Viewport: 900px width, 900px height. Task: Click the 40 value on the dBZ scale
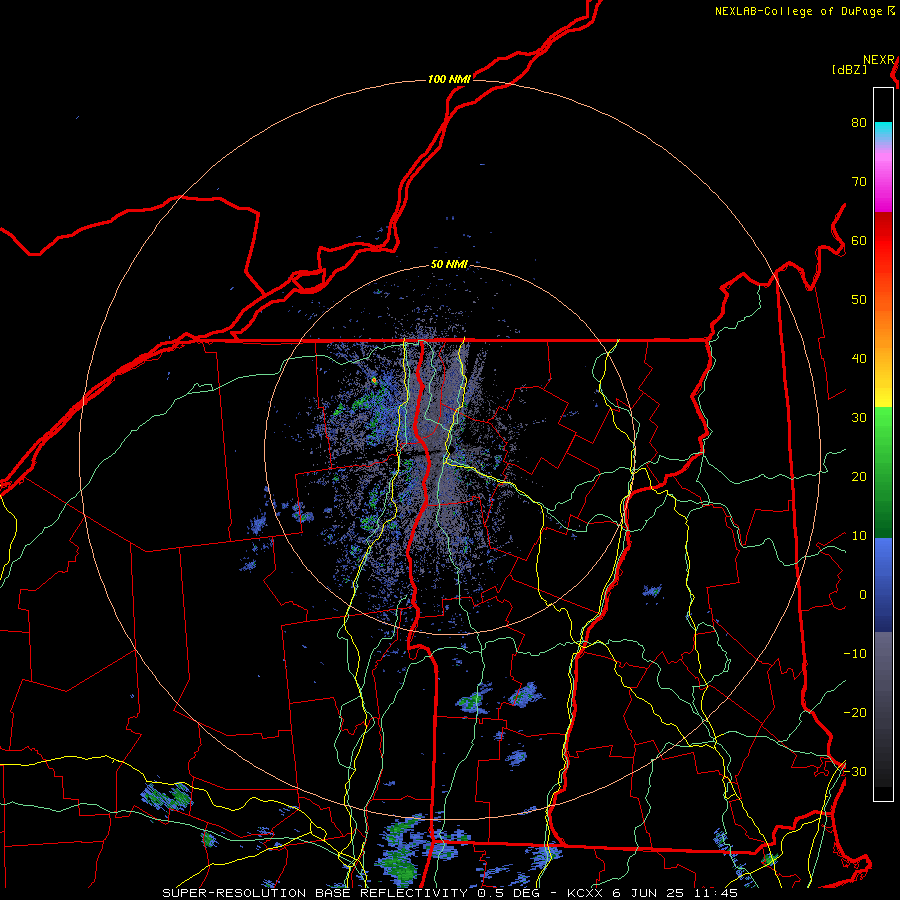[859, 359]
